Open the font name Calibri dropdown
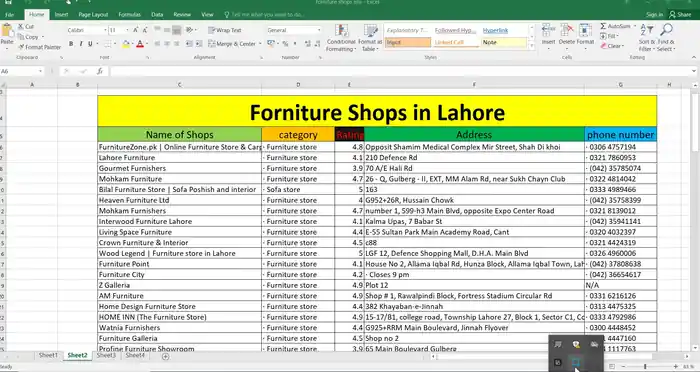700x372 pixels. tap(105, 30)
